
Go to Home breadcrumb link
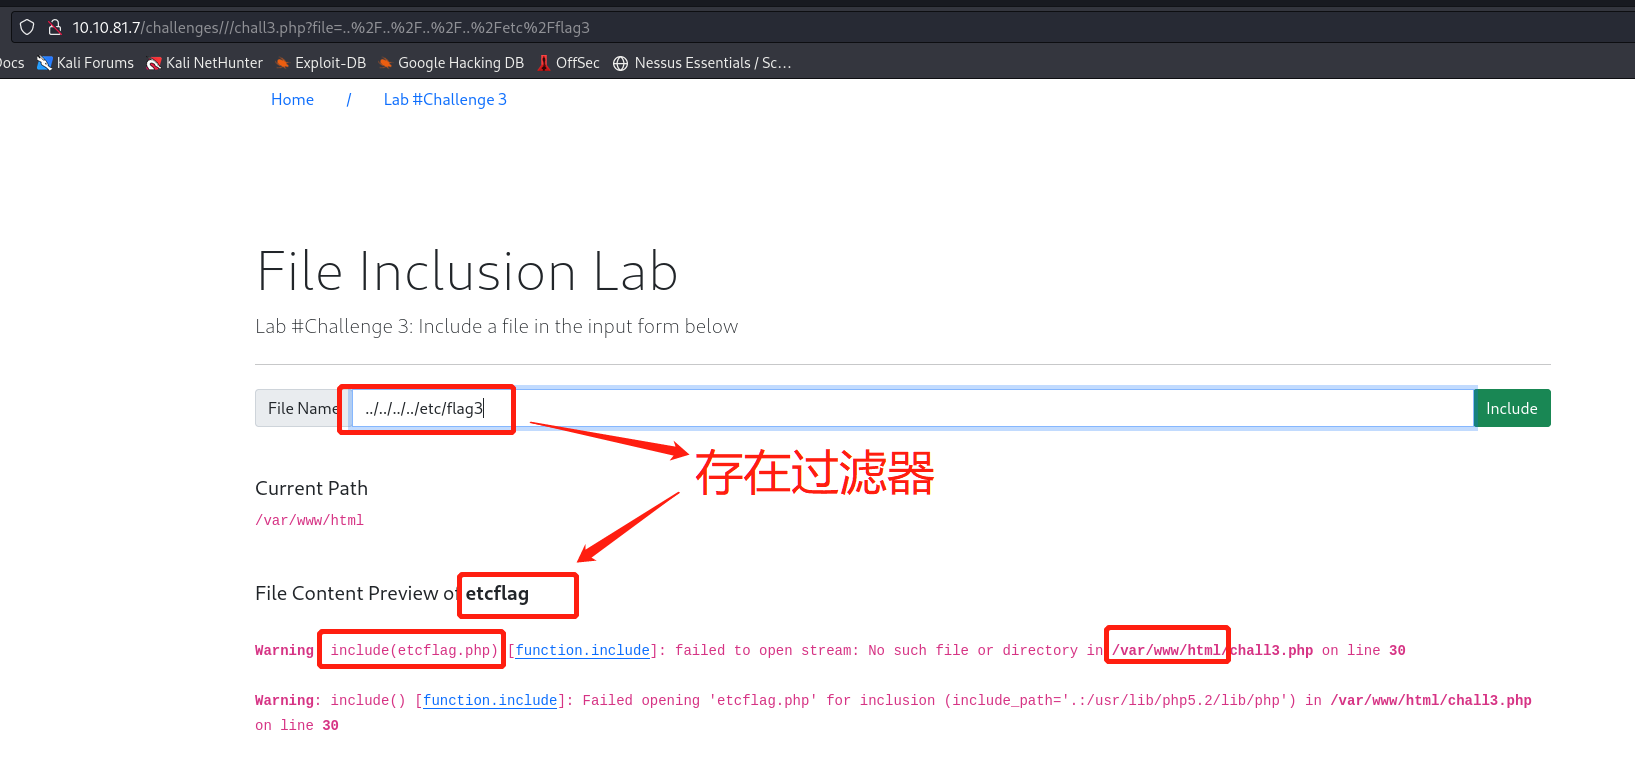(x=292, y=99)
